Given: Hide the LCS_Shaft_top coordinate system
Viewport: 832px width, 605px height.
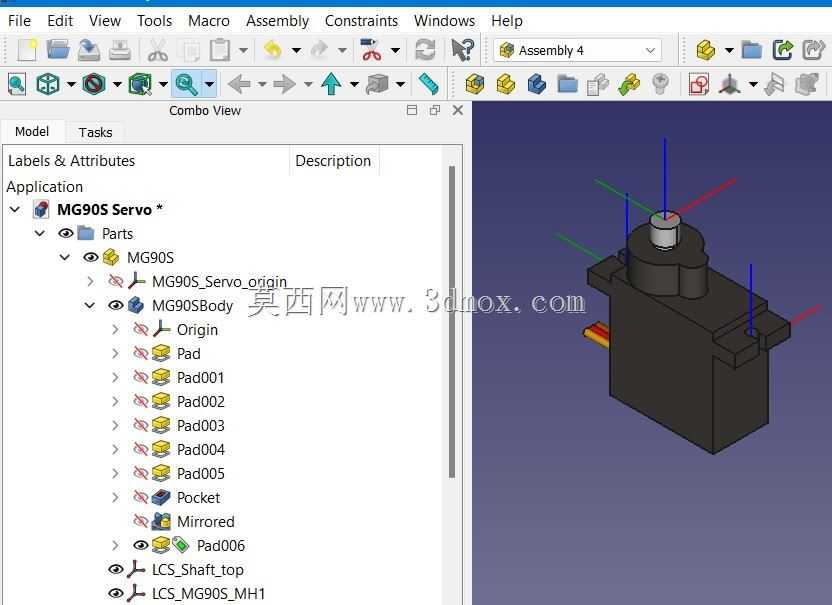Looking at the screenshot, I should pos(116,569).
